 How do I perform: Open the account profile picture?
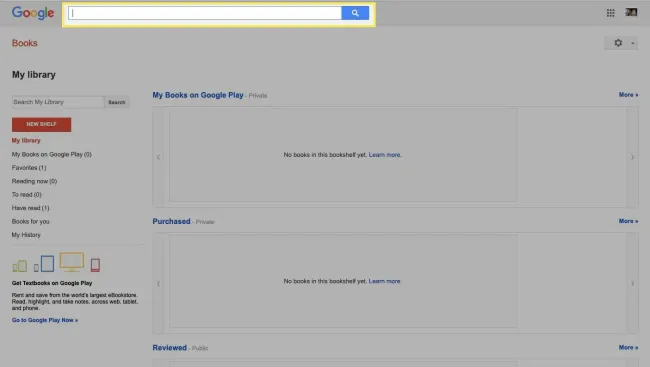click(x=631, y=12)
